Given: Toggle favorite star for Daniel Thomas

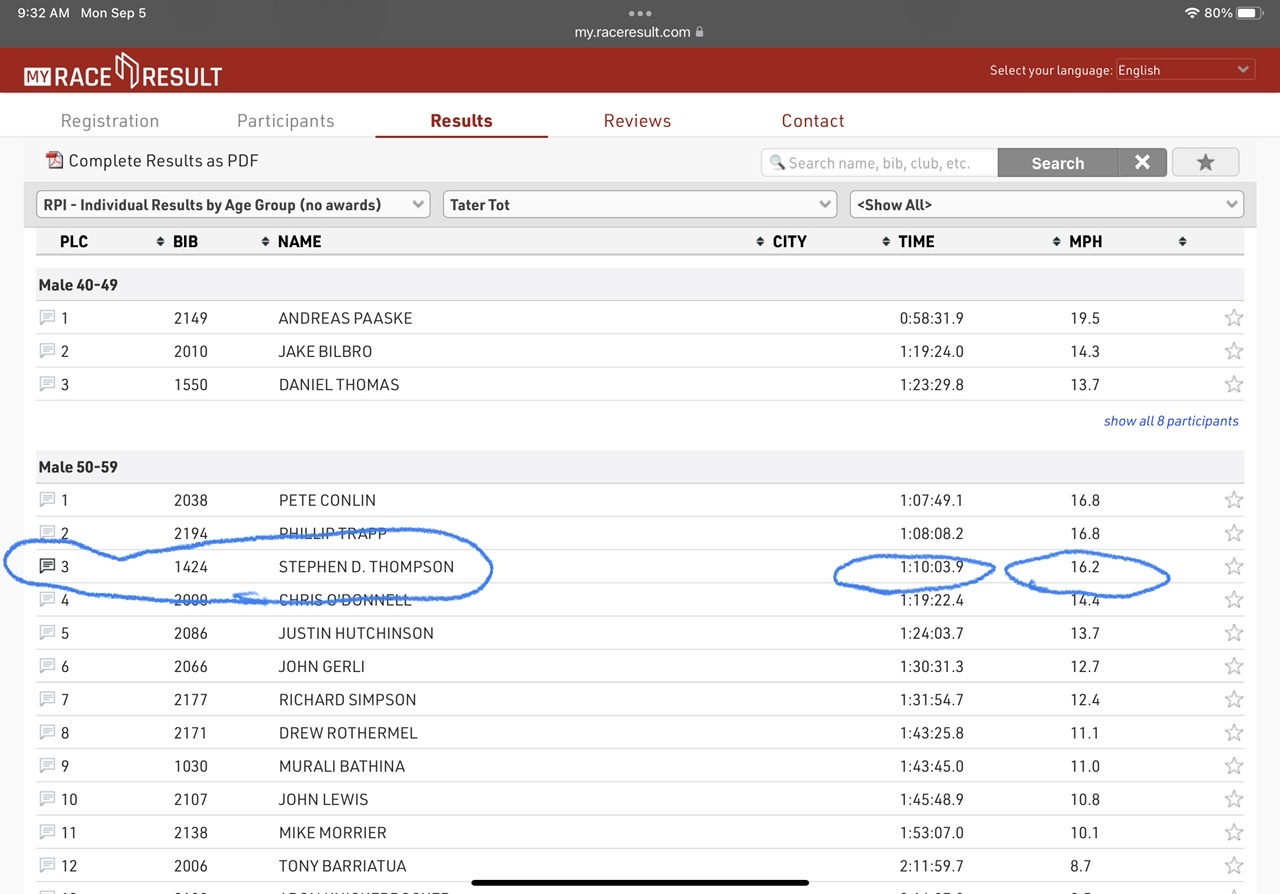Looking at the screenshot, I should (x=1234, y=384).
